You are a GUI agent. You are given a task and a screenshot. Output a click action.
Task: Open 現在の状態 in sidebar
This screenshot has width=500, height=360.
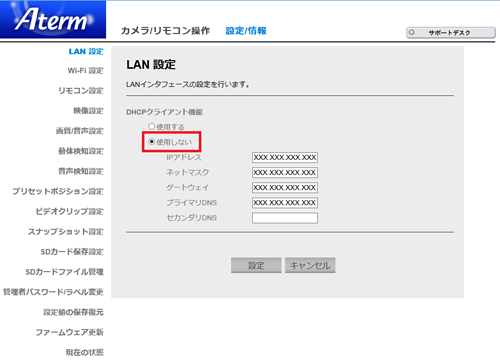point(85,352)
